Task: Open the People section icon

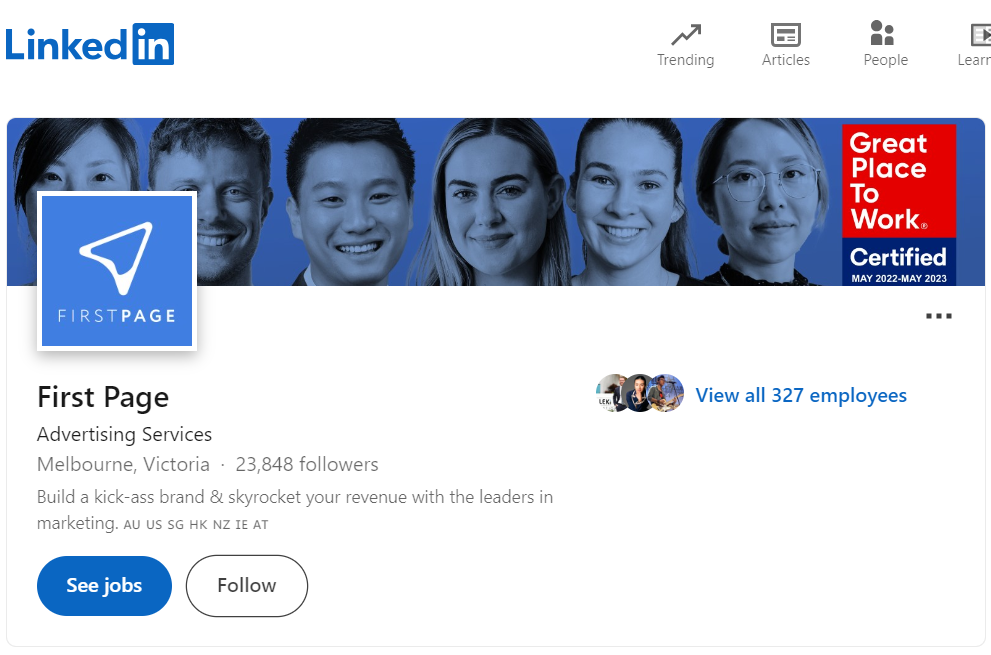Action: pos(882,33)
